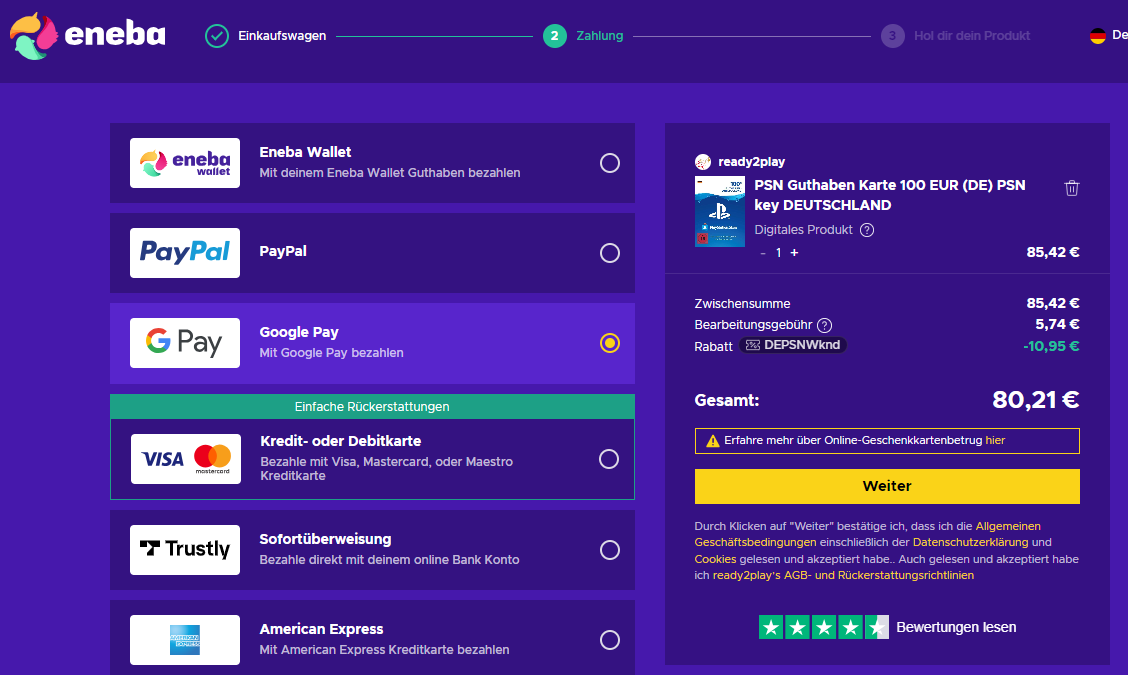Click the Zahlung step label
The height and width of the screenshot is (675, 1128).
599,36
